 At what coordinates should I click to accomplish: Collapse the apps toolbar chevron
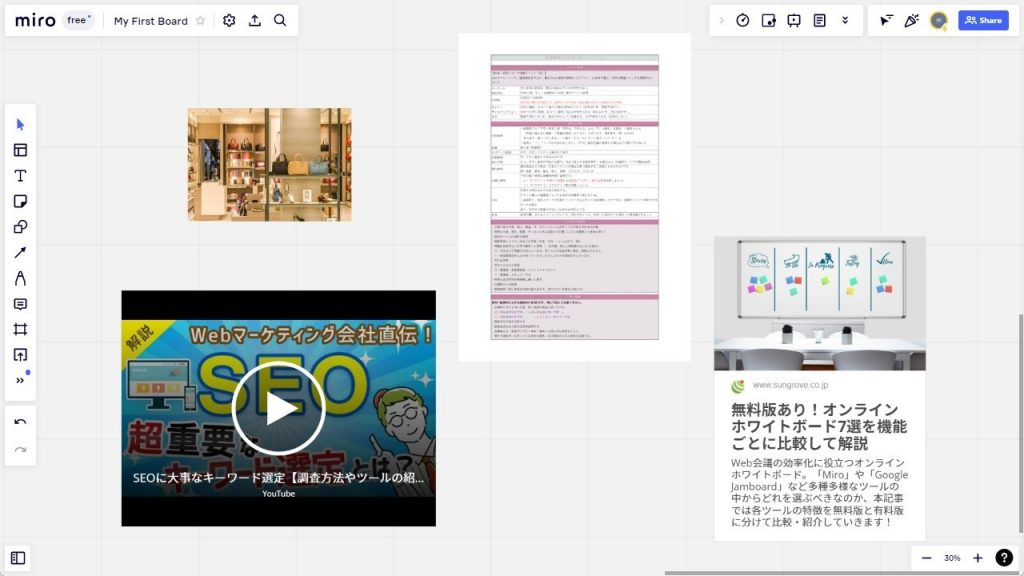coord(722,20)
